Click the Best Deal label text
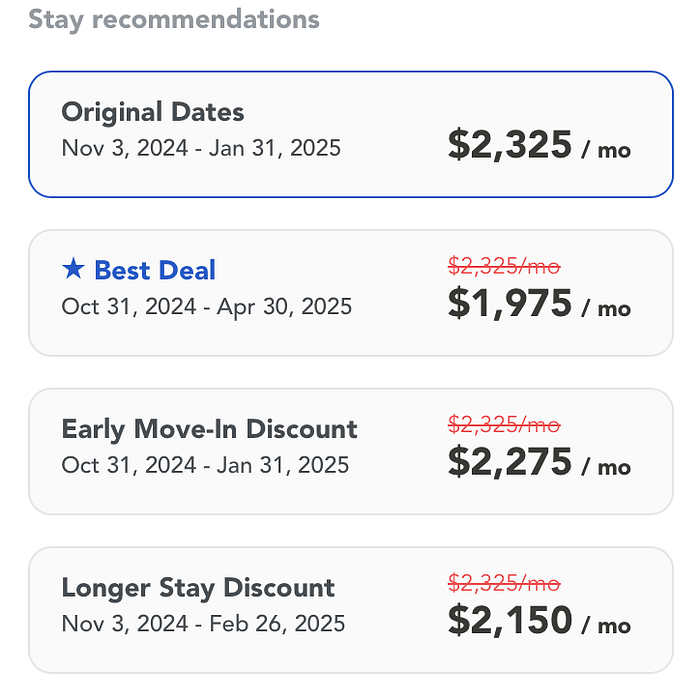Image resolution: width=700 pixels, height=699 pixels. point(154,270)
